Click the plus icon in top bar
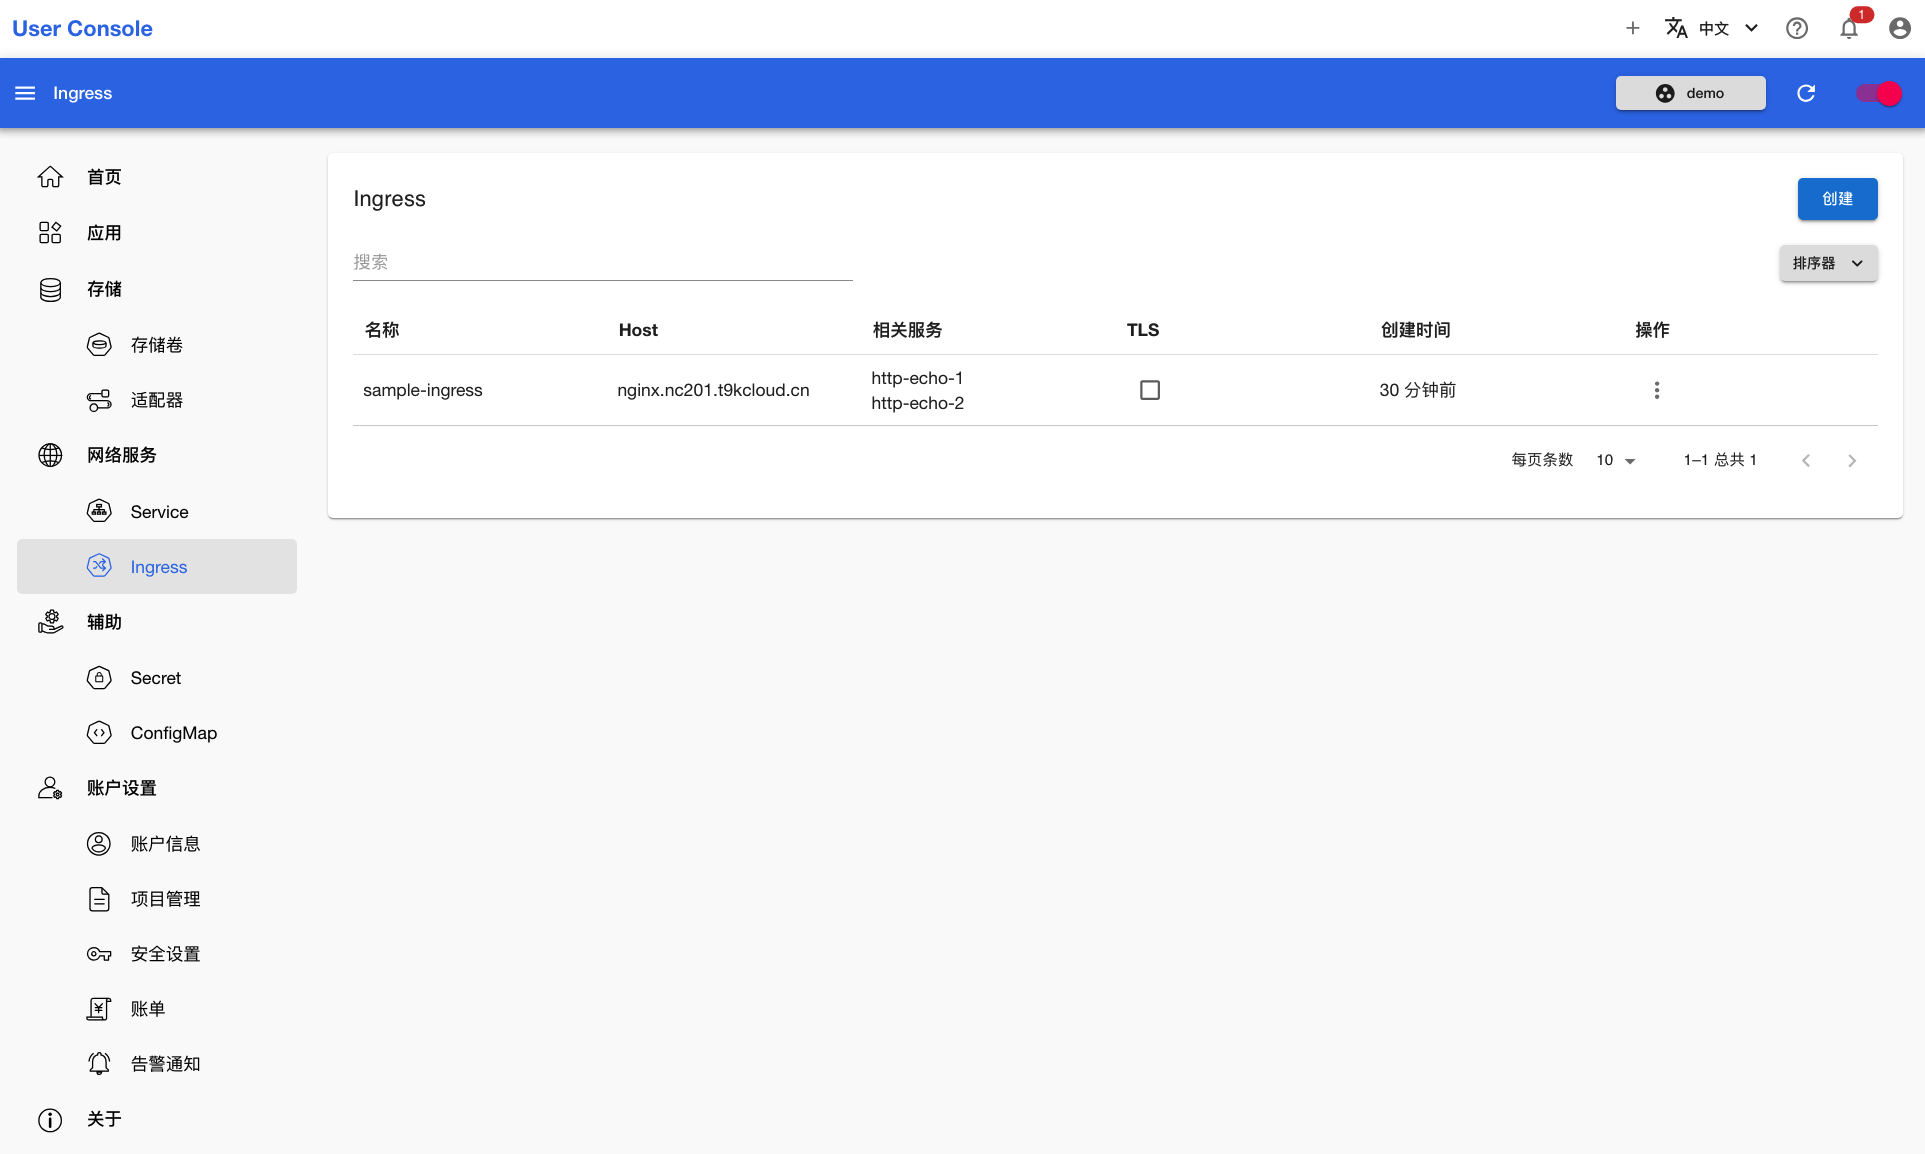1925x1154 pixels. (1633, 28)
